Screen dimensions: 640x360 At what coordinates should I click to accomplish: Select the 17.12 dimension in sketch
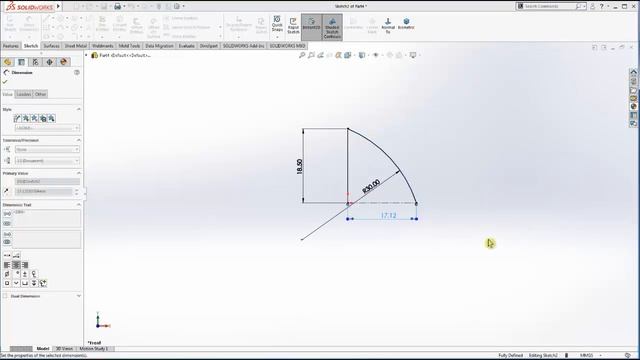coord(388,215)
